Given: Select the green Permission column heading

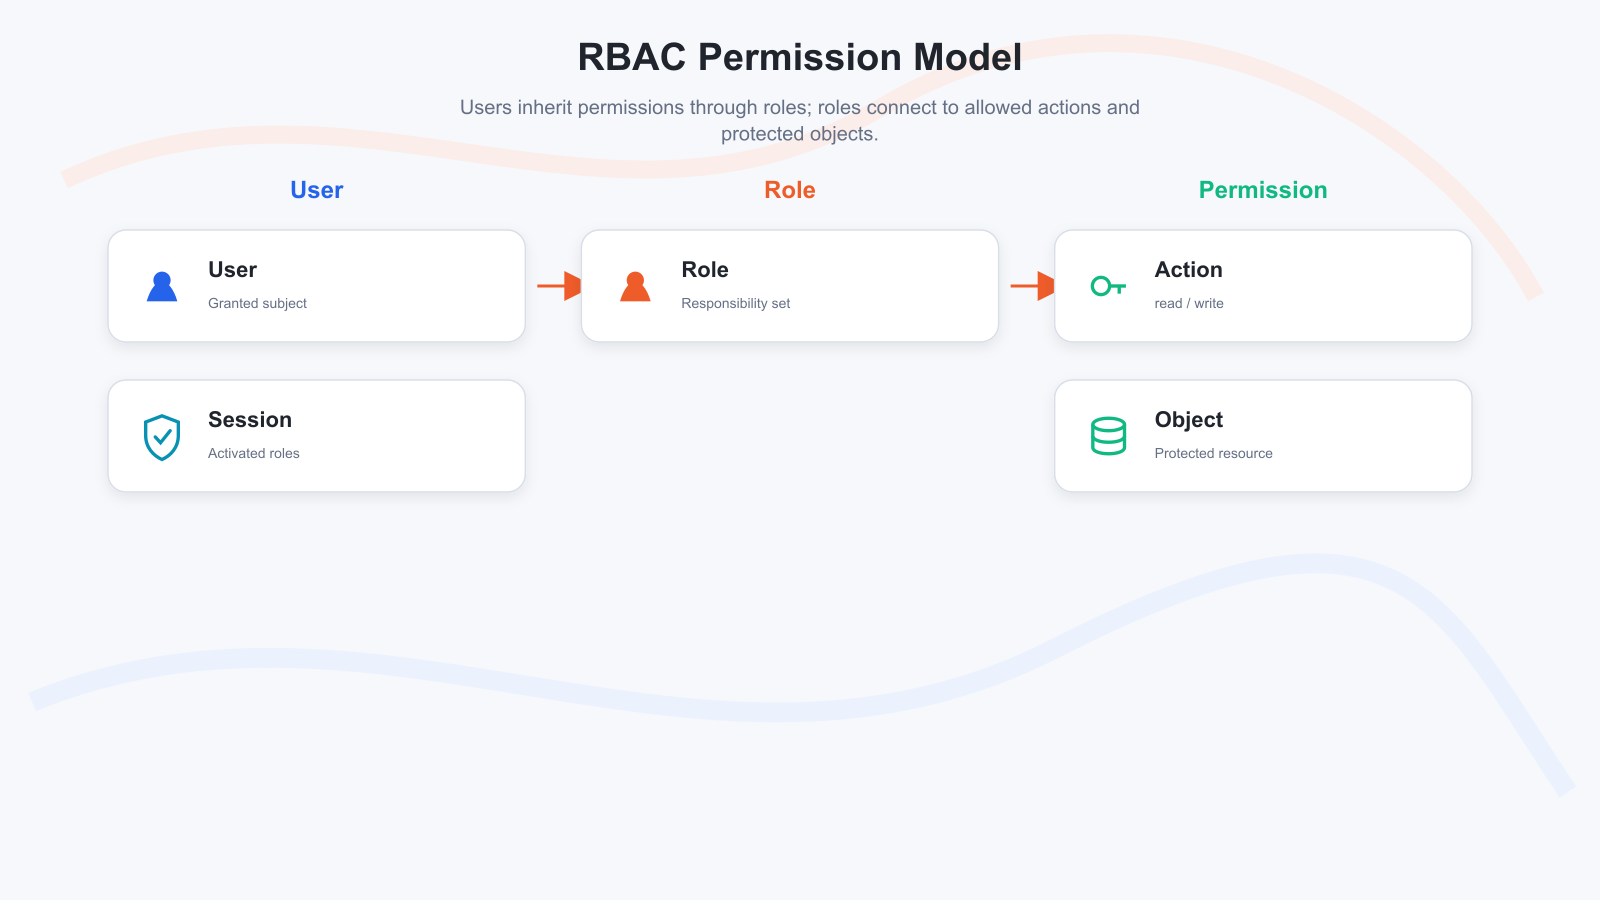Looking at the screenshot, I should pyautogui.click(x=1263, y=190).
